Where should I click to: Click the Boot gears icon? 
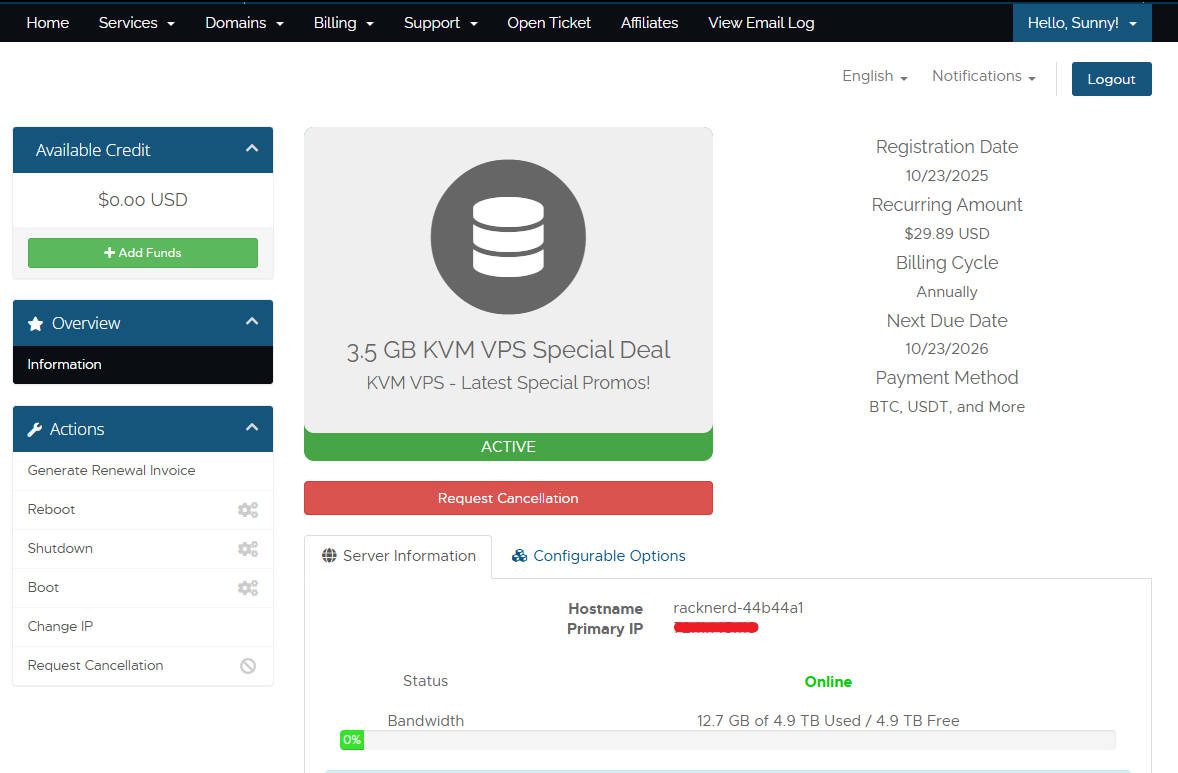248,588
